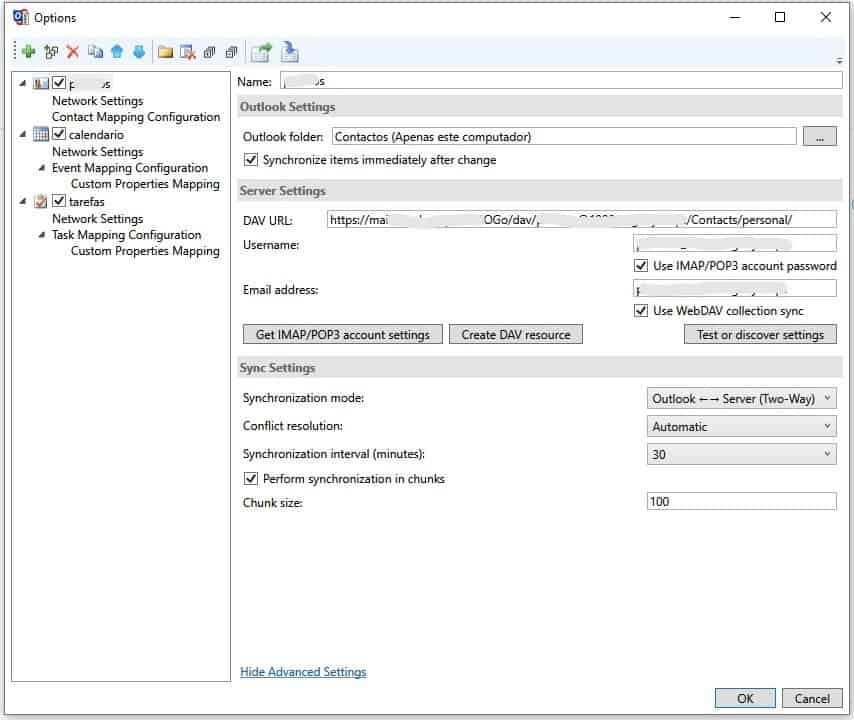
Task: Open Synchronization interval dropdown
Action: [x=741, y=454]
